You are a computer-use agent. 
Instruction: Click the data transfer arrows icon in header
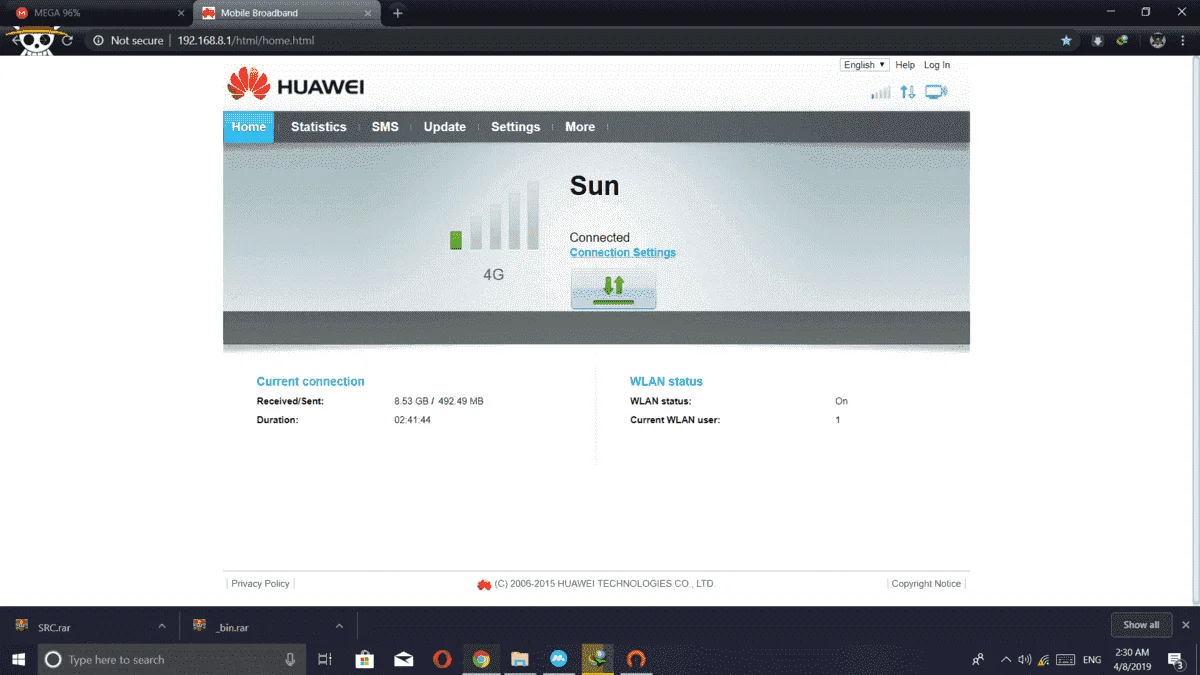[908, 92]
